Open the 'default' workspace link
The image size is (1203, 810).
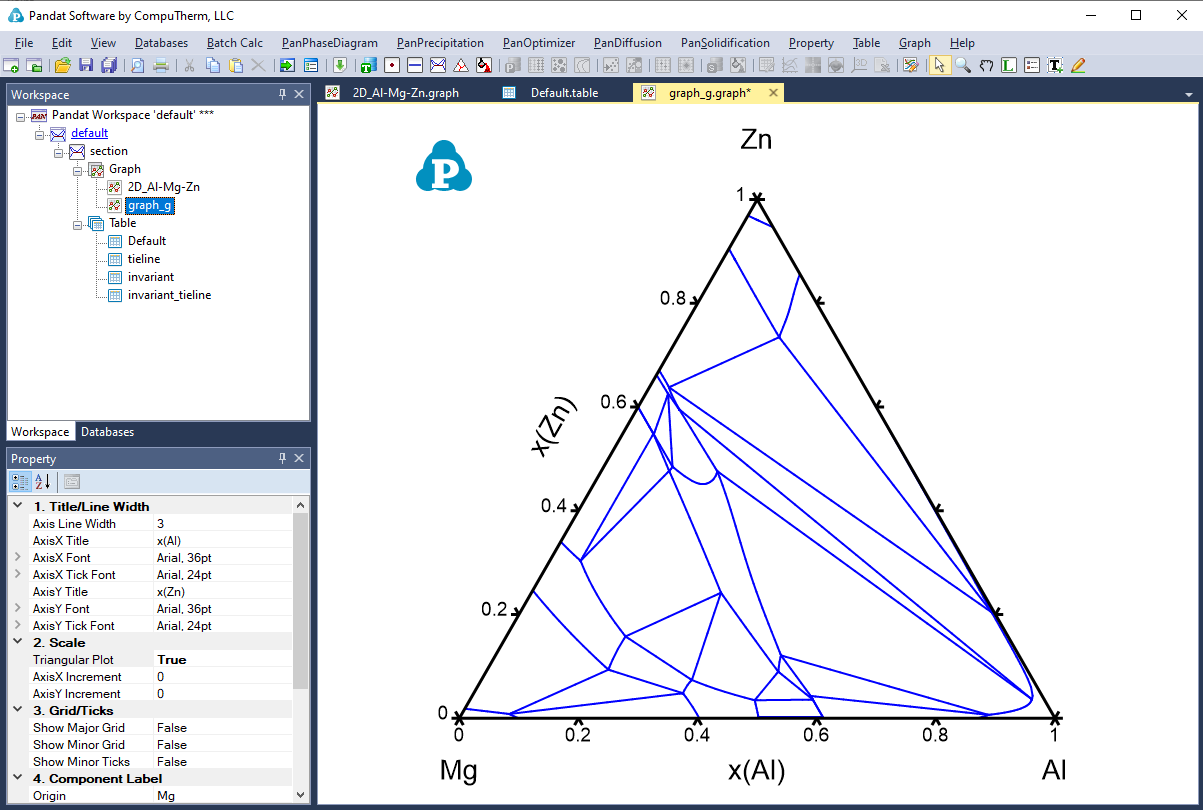(89, 133)
